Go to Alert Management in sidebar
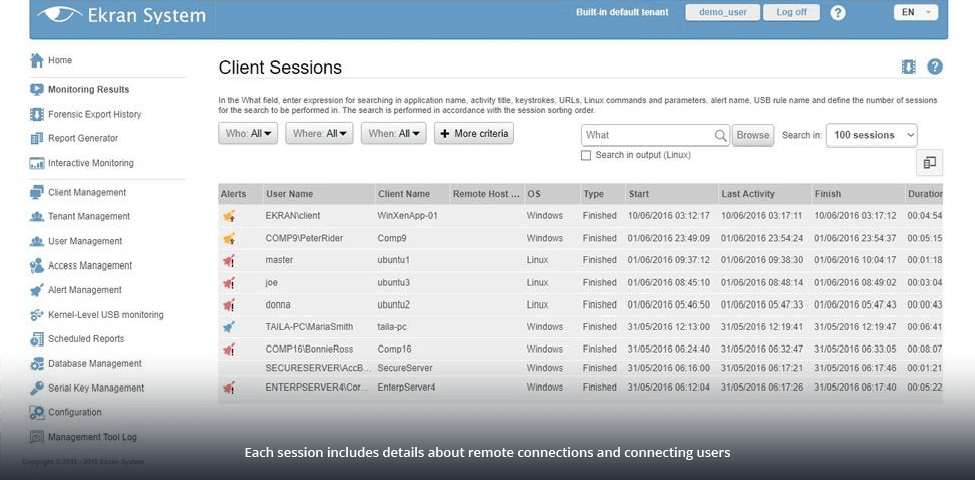 84,290
